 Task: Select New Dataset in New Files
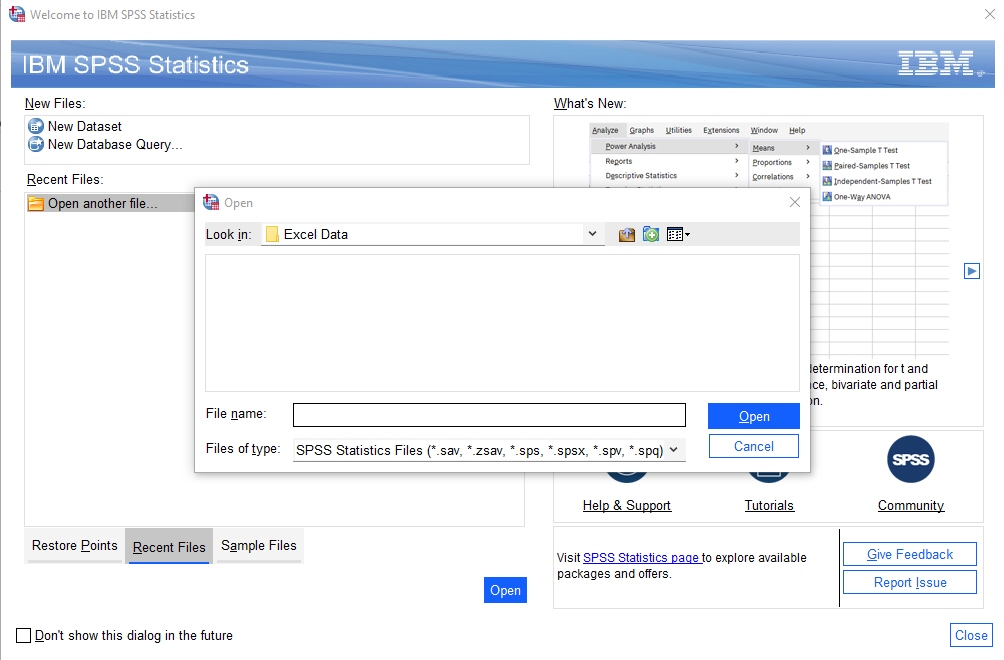85,127
